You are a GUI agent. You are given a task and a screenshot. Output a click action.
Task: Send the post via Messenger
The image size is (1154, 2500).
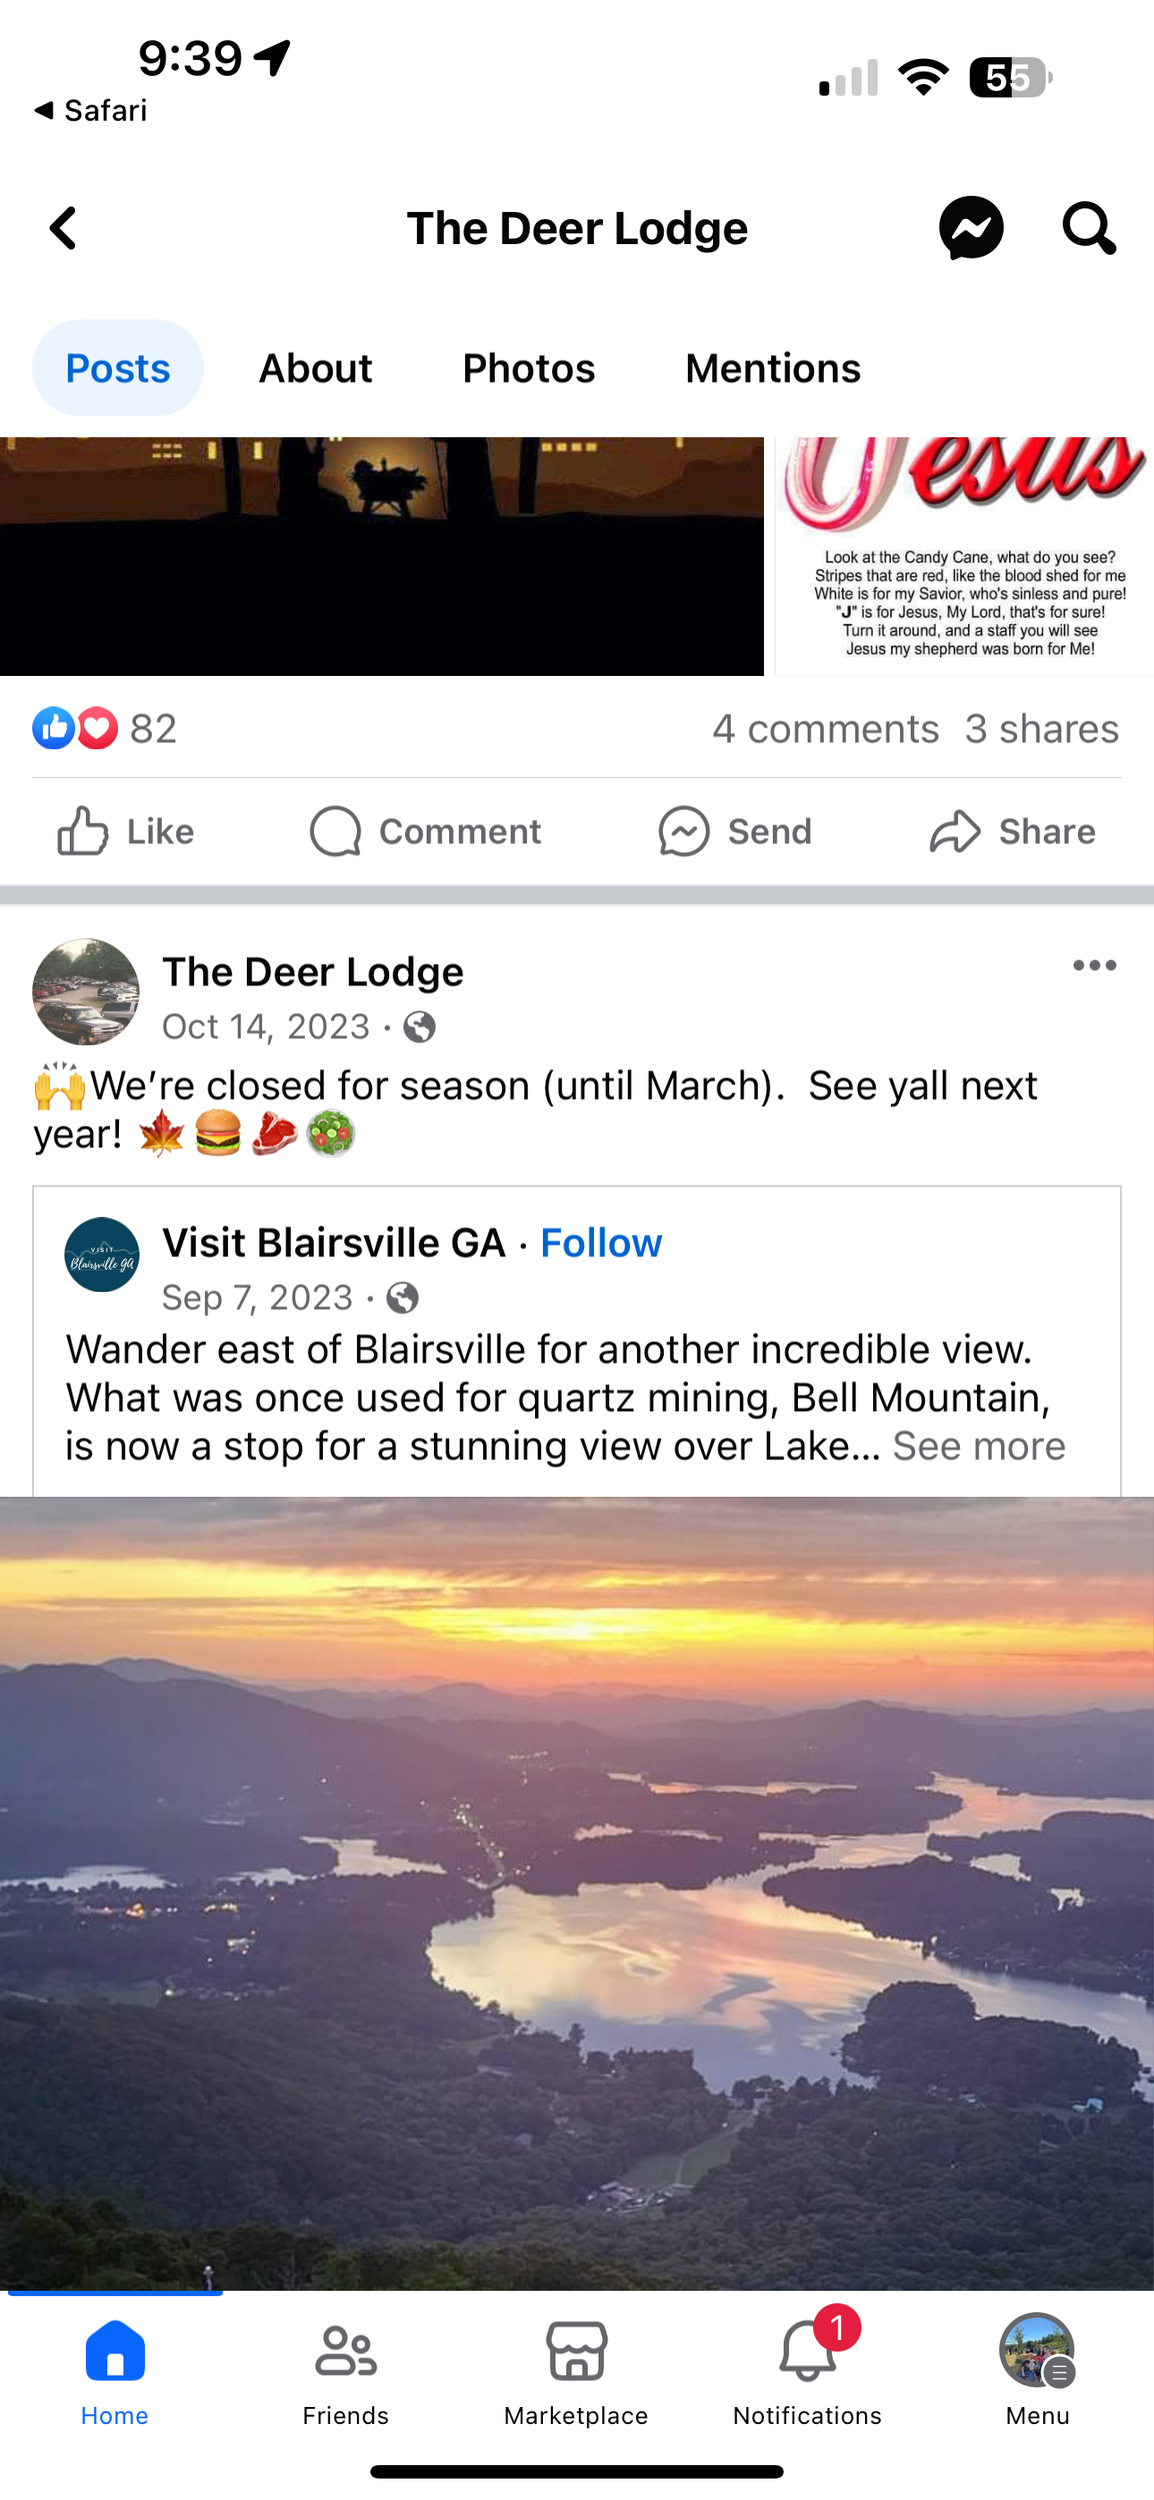[735, 831]
